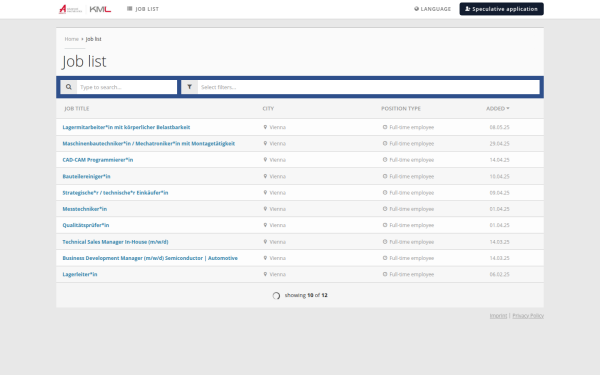Click Vienna in Strategische*r Einkäufer*in row
The image size is (600, 375).
[277, 193]
